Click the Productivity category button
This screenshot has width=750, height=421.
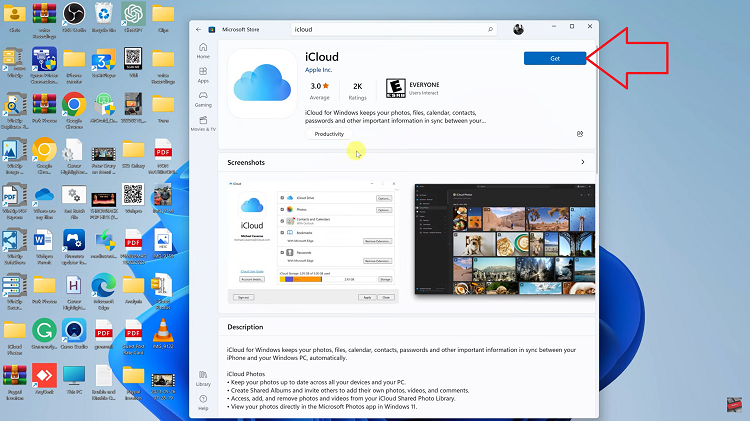click(x=329, y=134)
